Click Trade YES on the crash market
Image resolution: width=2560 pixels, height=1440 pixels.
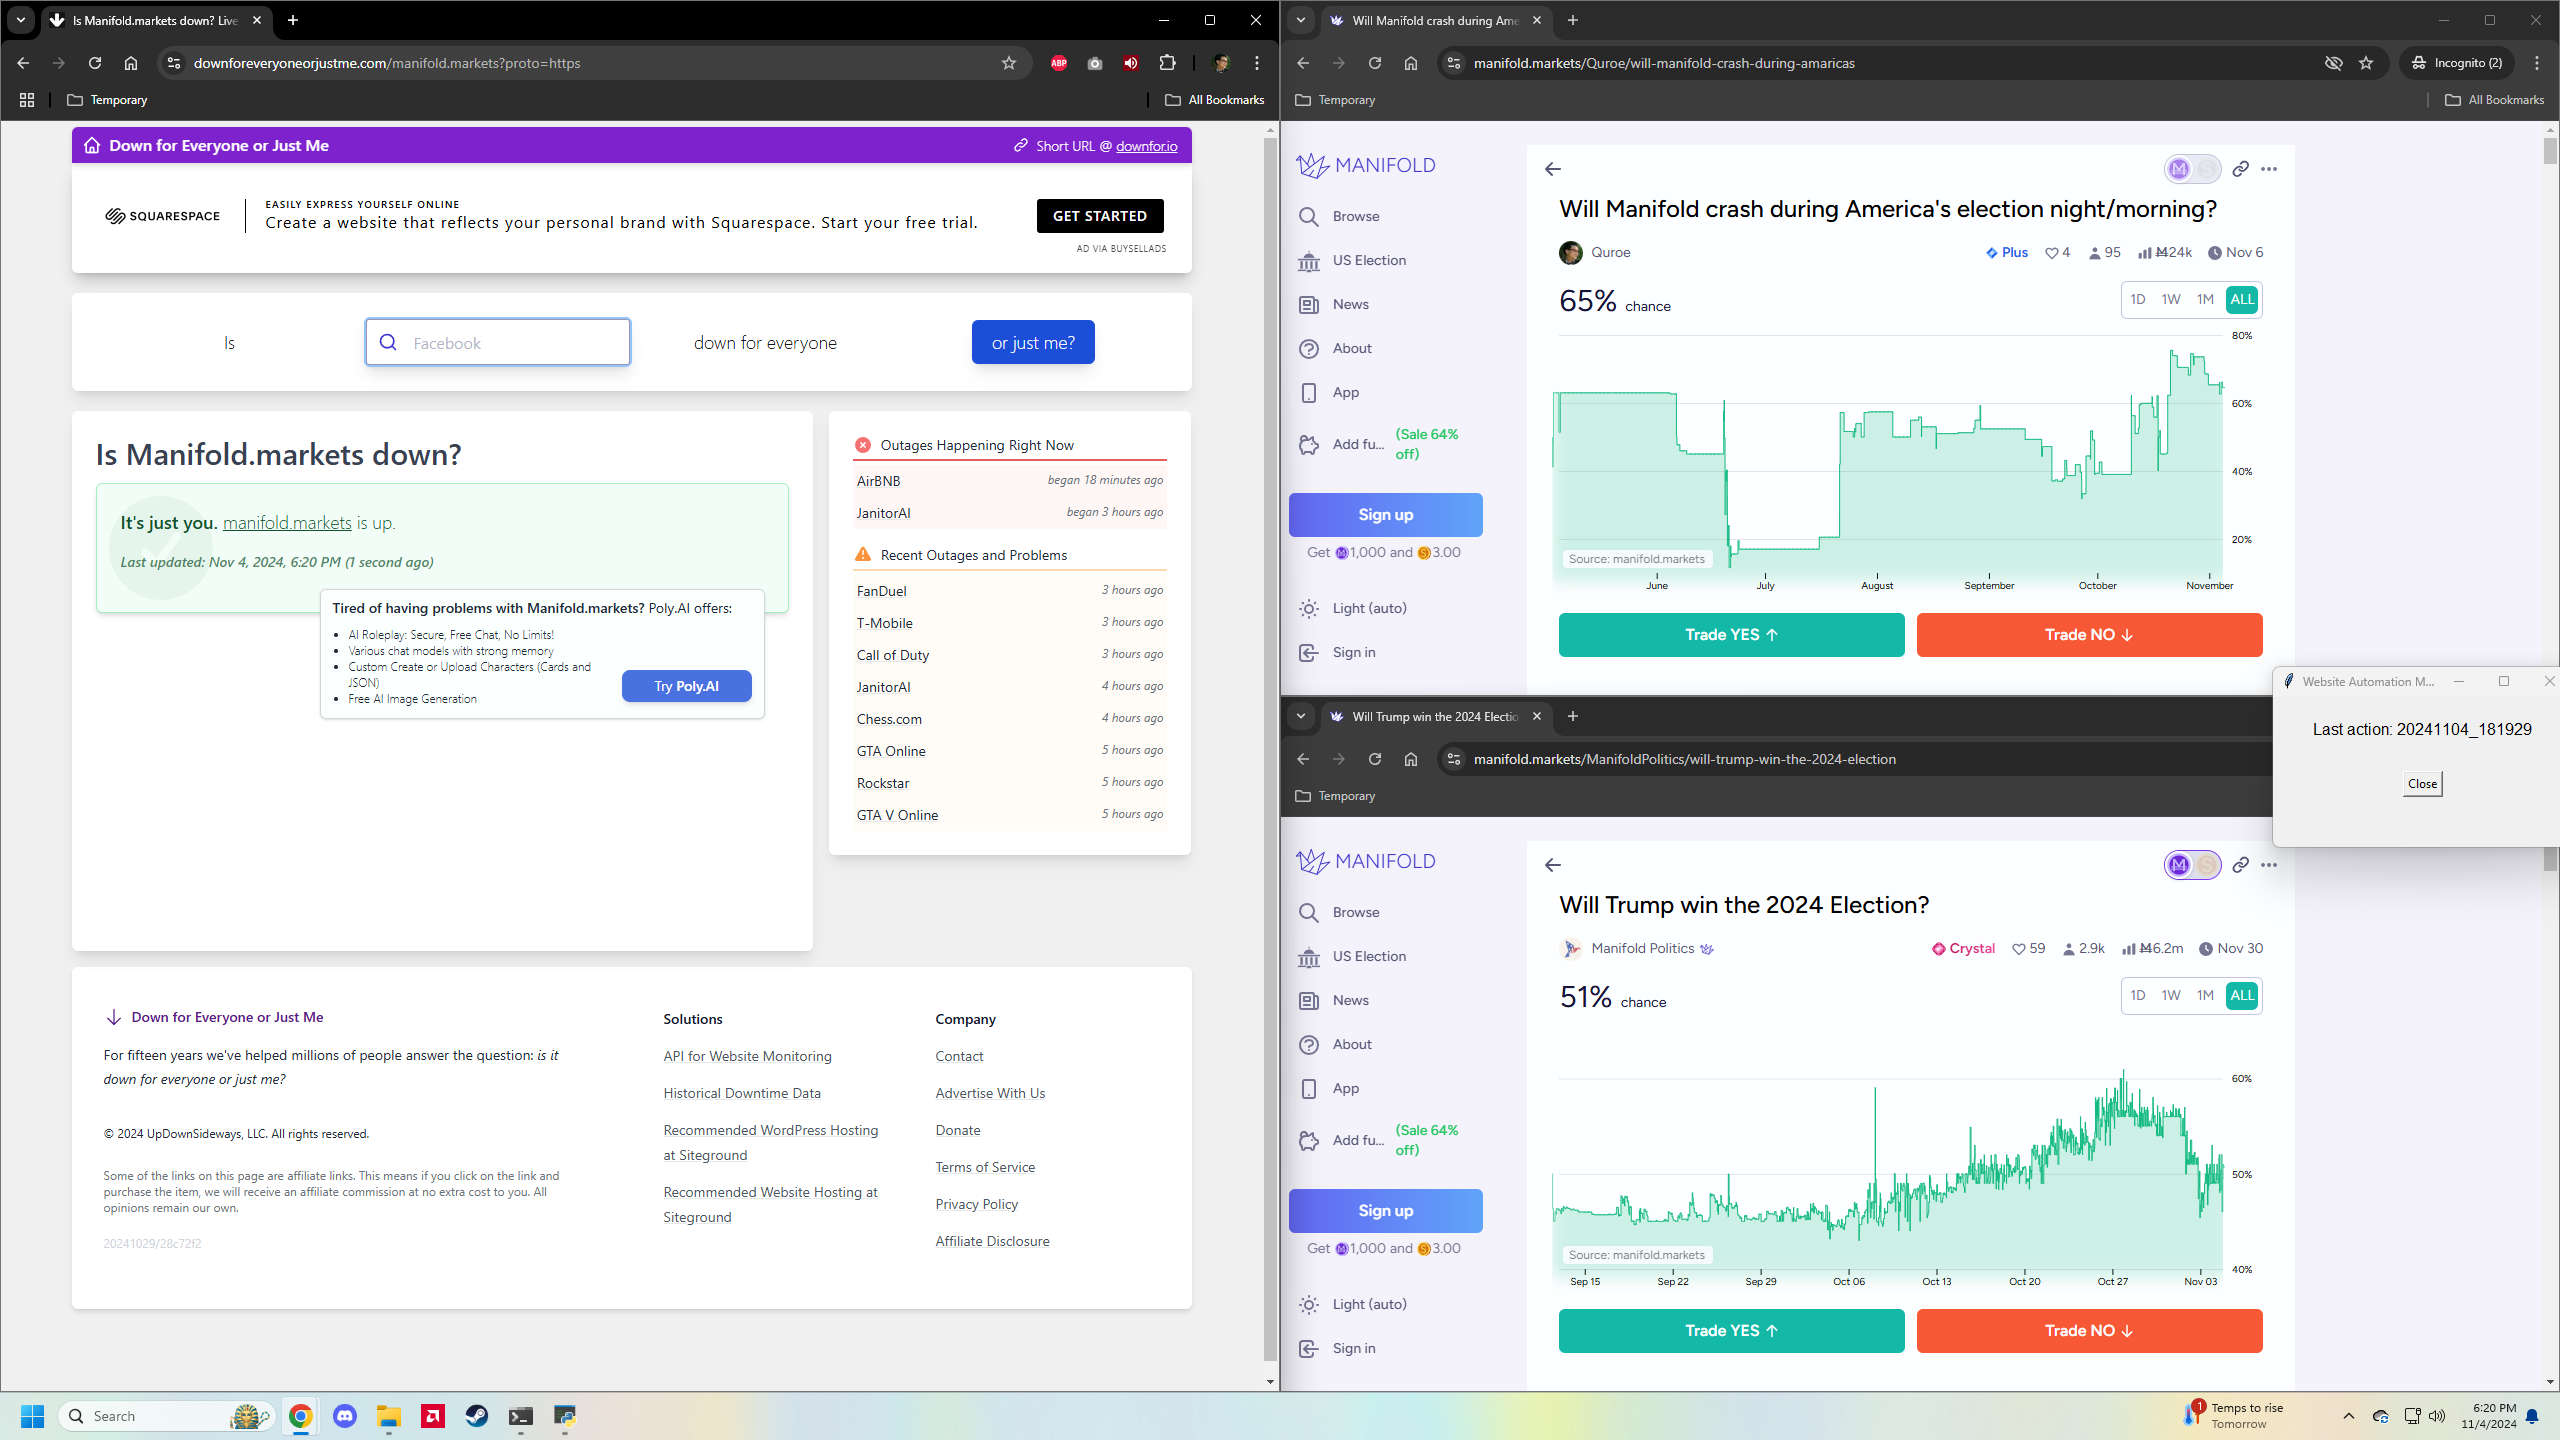[1731, 635]
